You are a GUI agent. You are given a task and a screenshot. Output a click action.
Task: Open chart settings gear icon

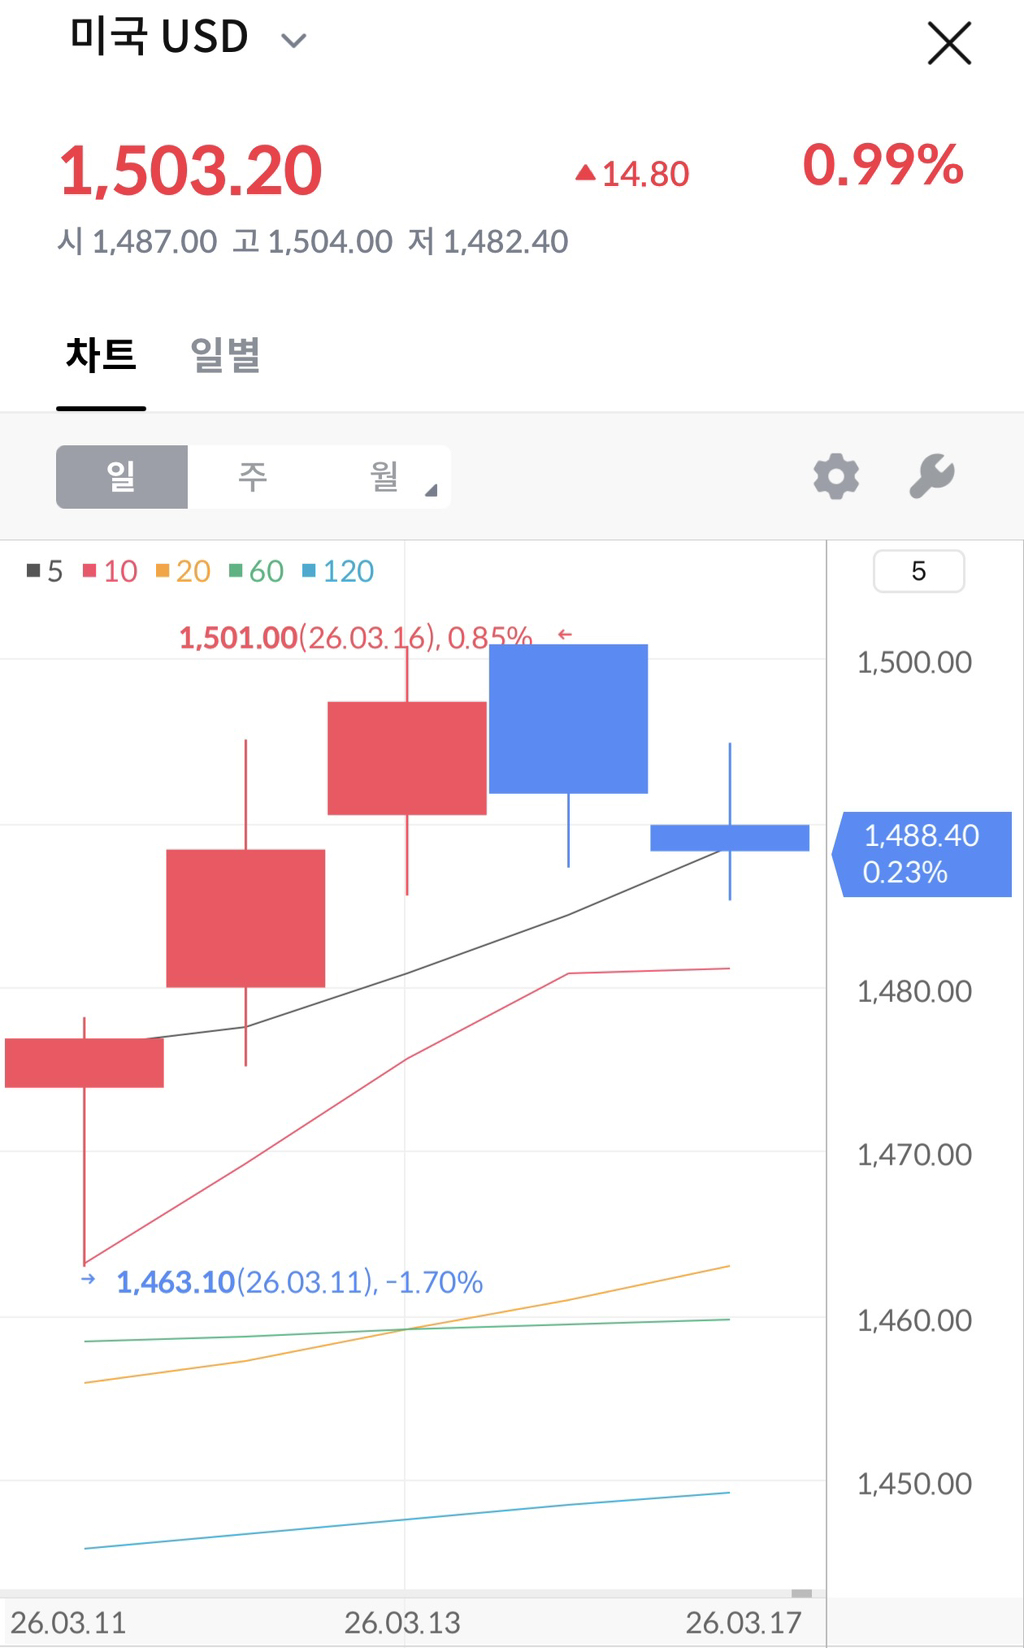pyautogui.click(x=836, y=476)
